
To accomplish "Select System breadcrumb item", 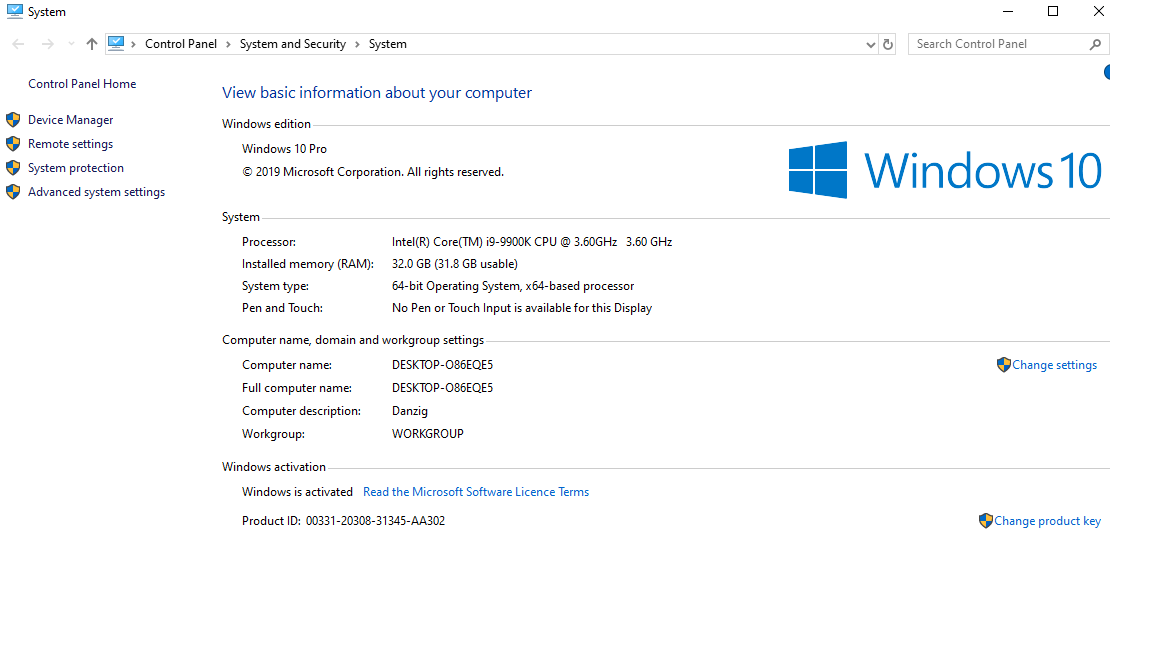I will tap(388, 44).
